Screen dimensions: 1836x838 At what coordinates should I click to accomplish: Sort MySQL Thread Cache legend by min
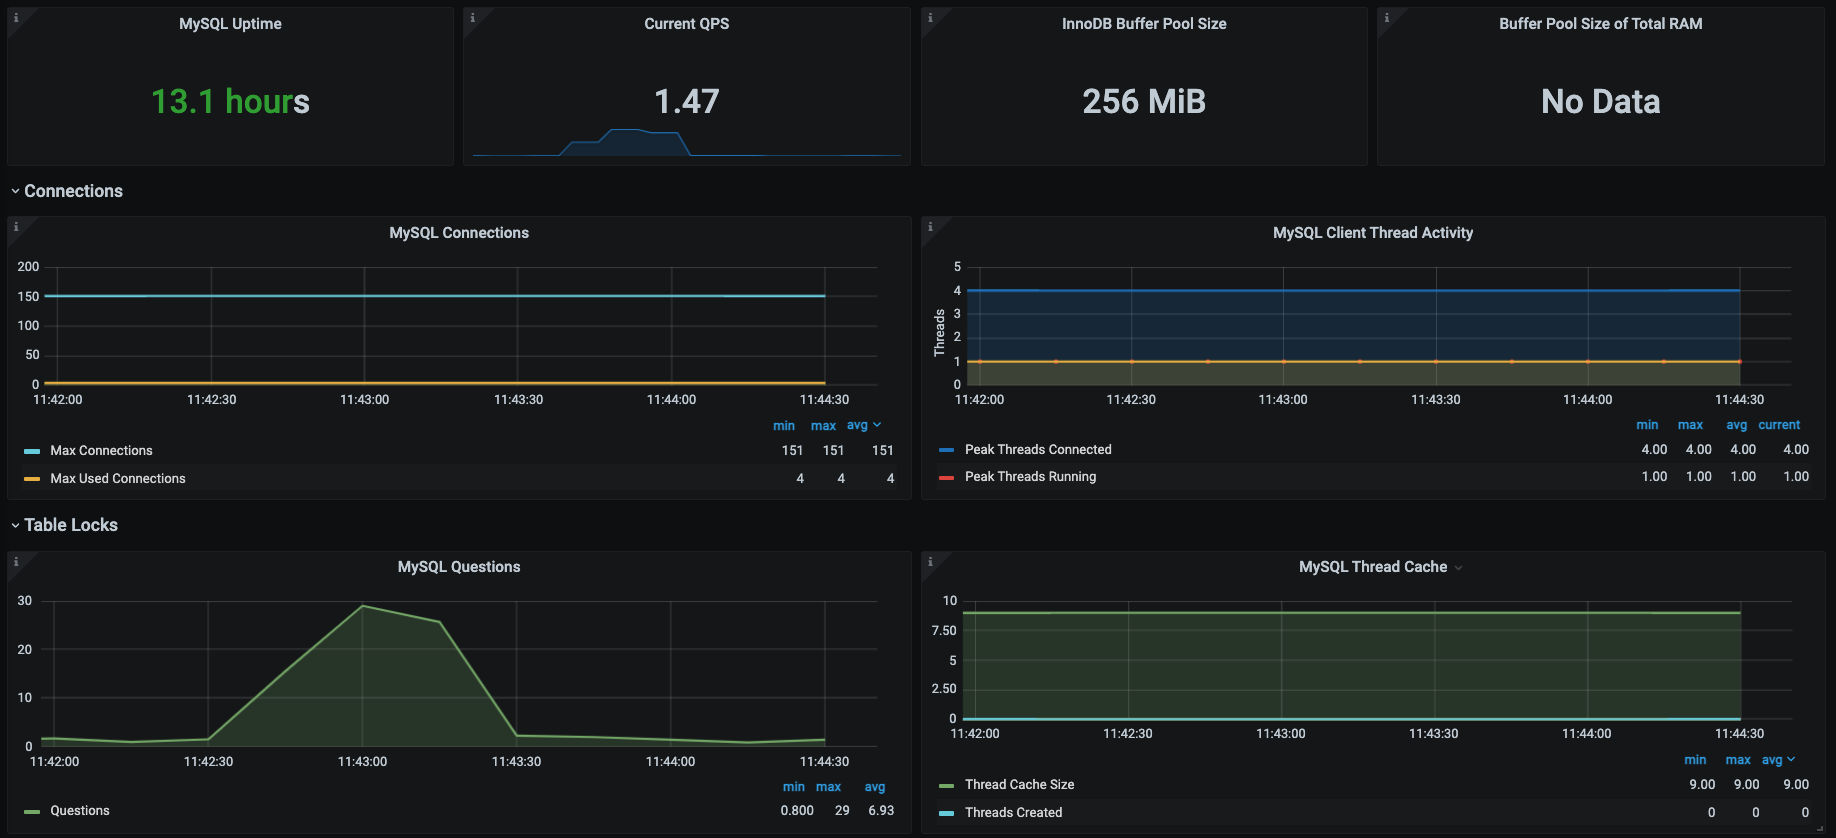coord(1695,760)
